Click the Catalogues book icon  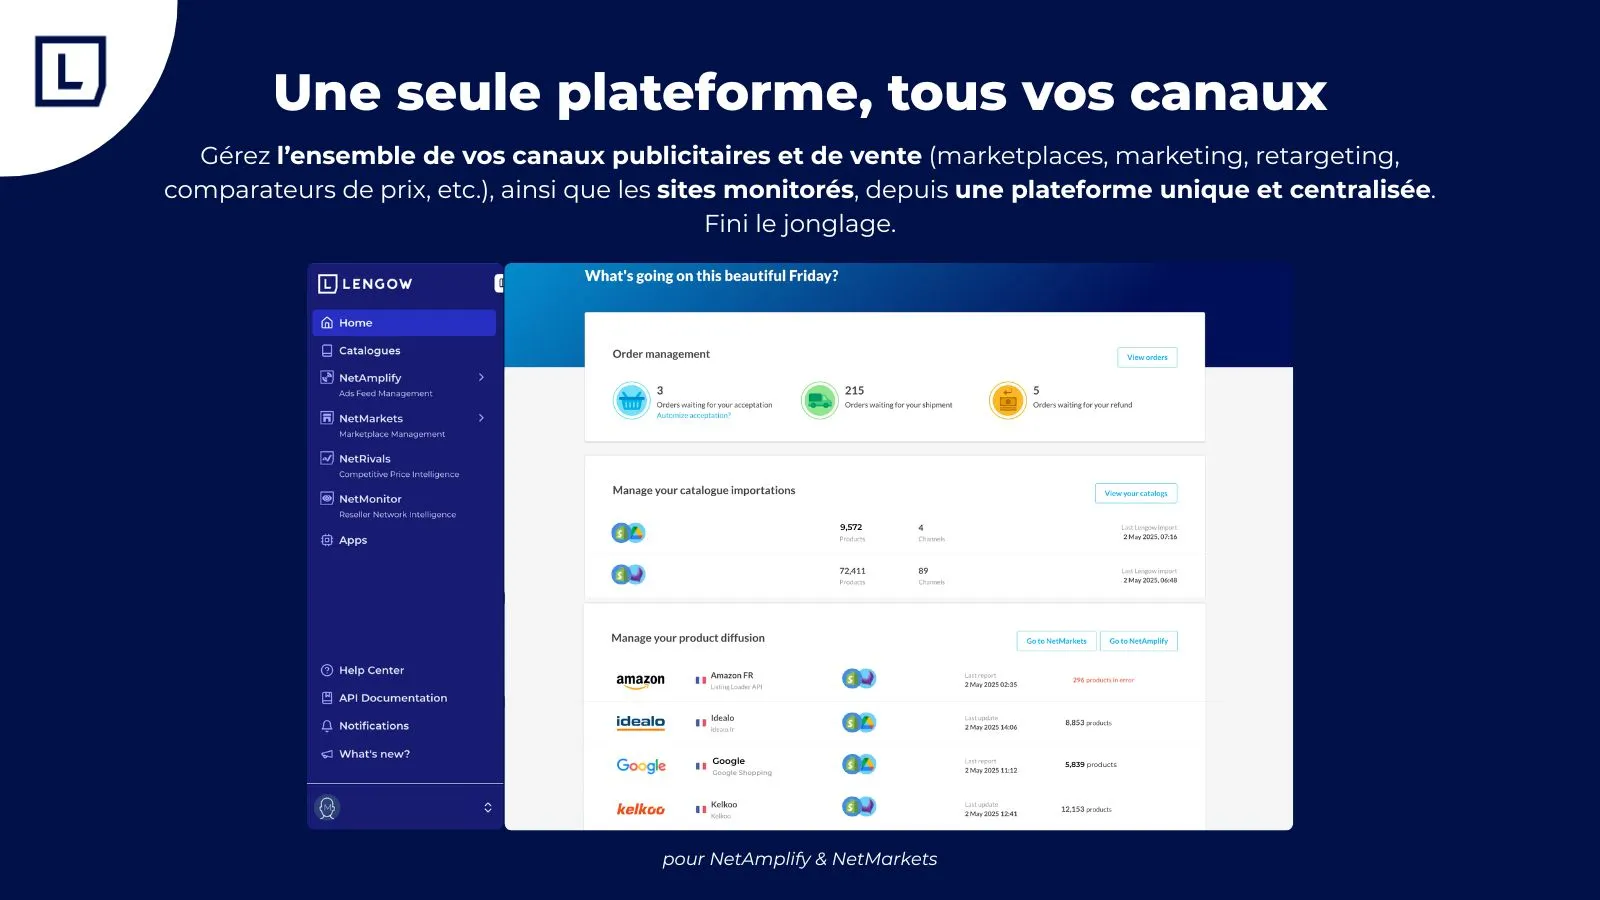[x=327, y=351]
